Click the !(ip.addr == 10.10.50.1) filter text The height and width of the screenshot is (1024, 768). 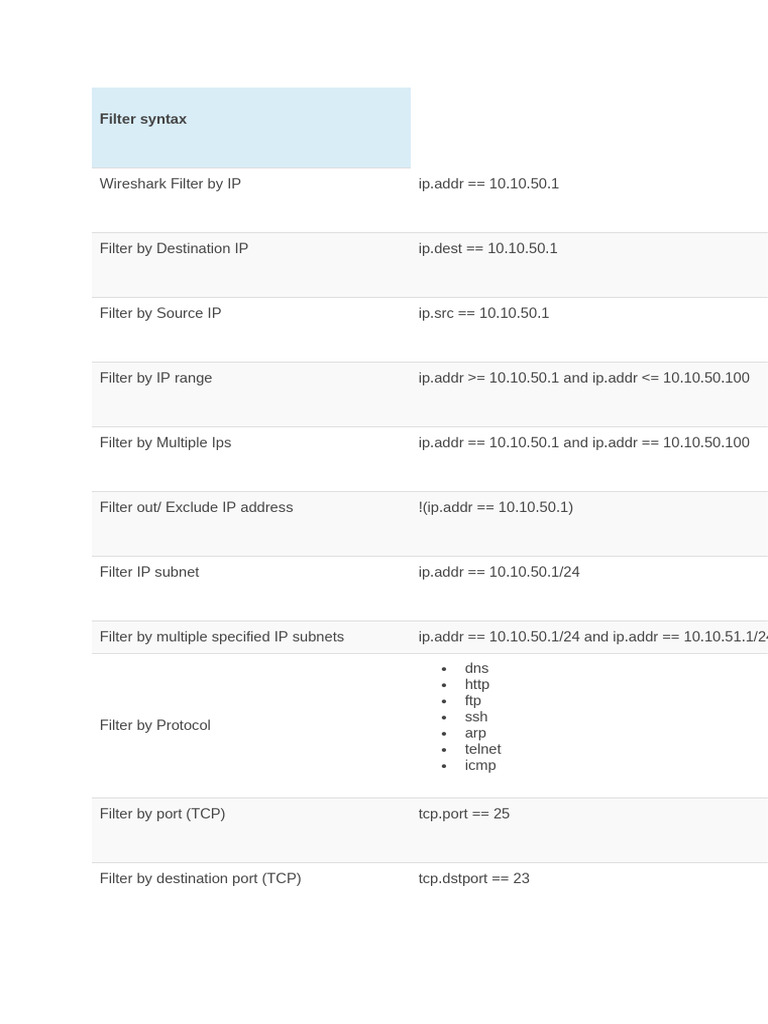[495, 507]
